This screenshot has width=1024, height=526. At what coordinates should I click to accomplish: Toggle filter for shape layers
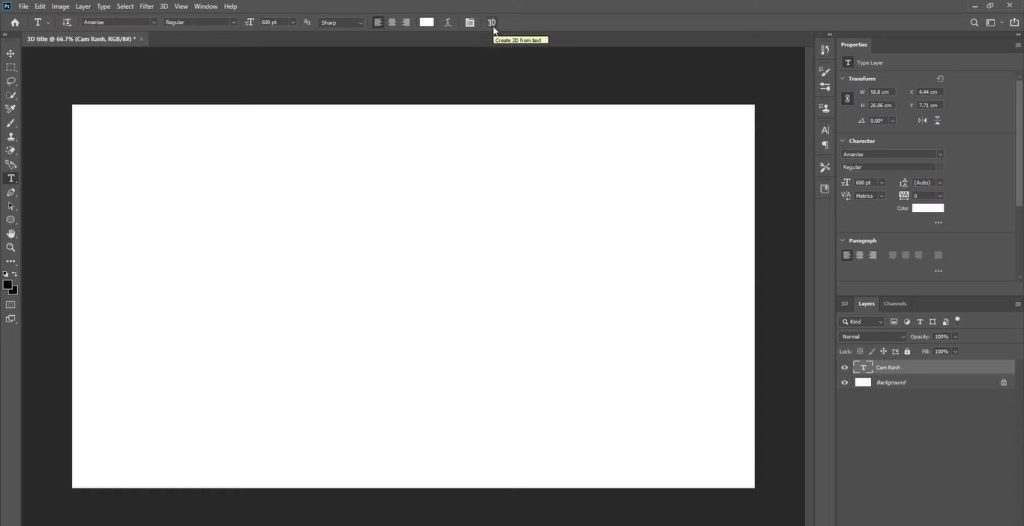pyautogui.click(x=933, y=321)
